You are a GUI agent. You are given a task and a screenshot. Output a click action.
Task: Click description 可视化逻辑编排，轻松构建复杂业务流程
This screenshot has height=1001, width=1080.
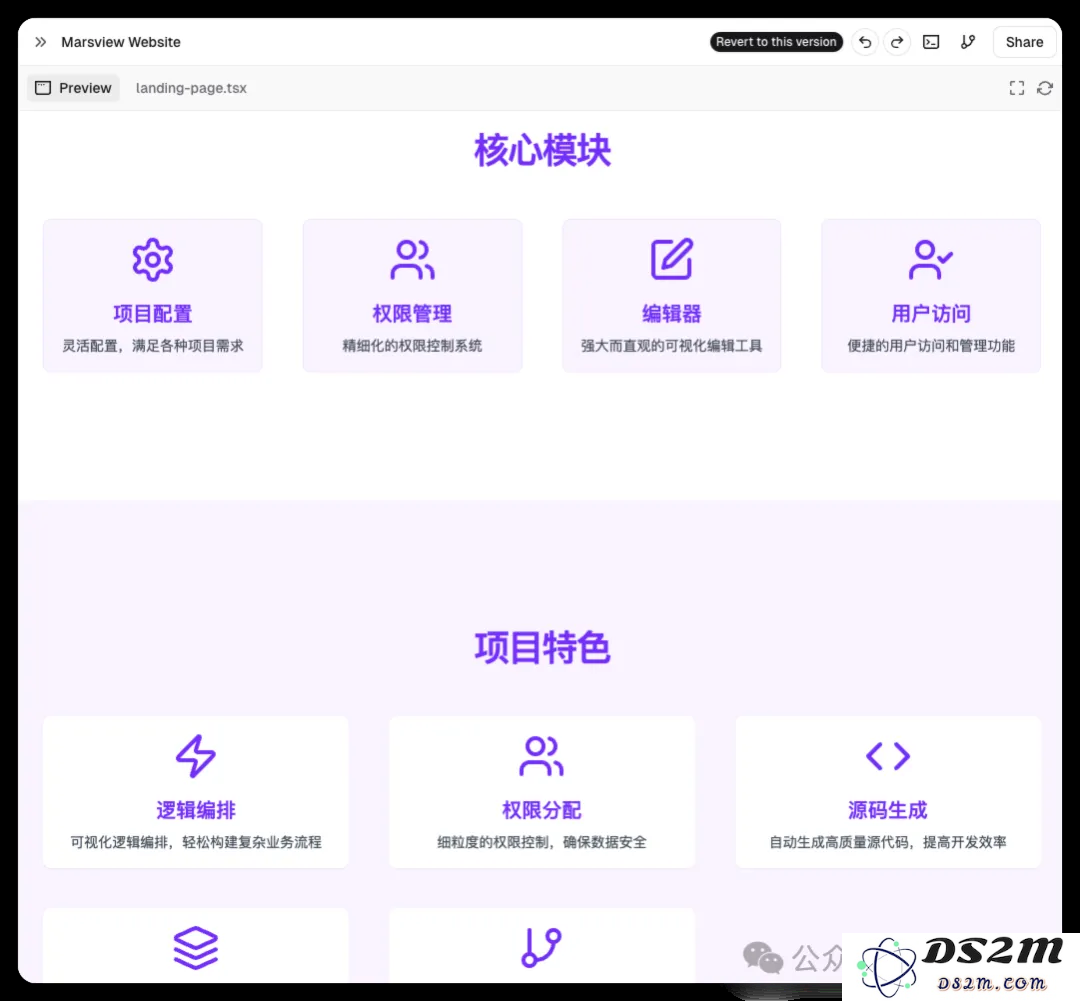point(196,842)
